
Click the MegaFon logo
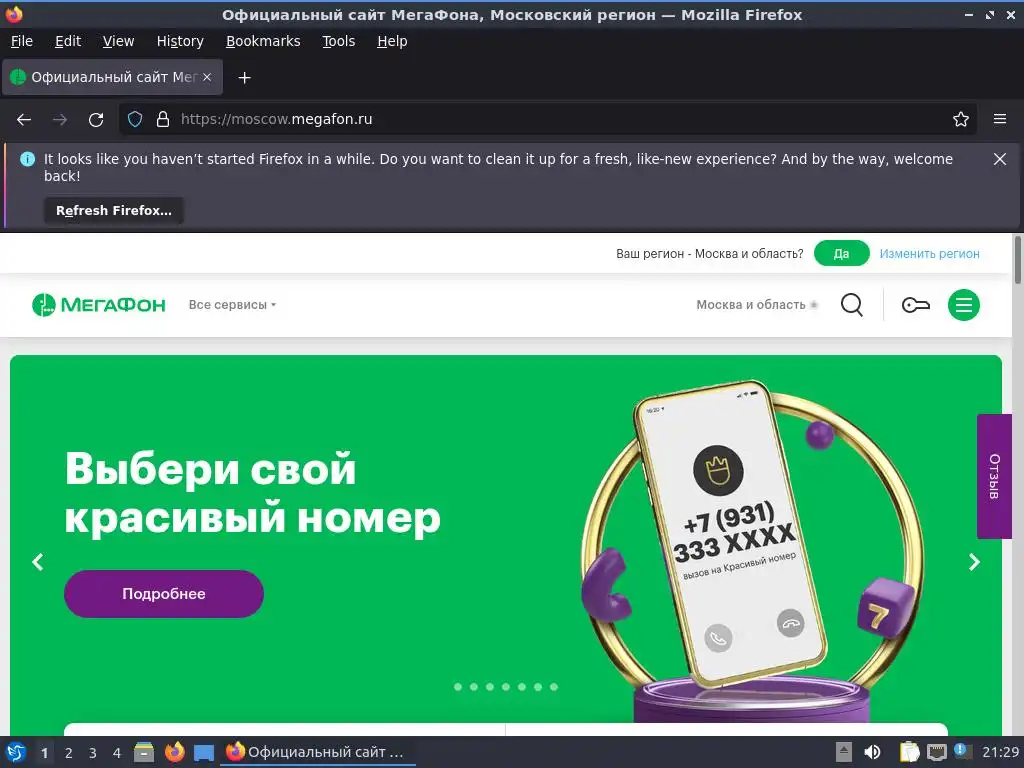coord(99,304)
